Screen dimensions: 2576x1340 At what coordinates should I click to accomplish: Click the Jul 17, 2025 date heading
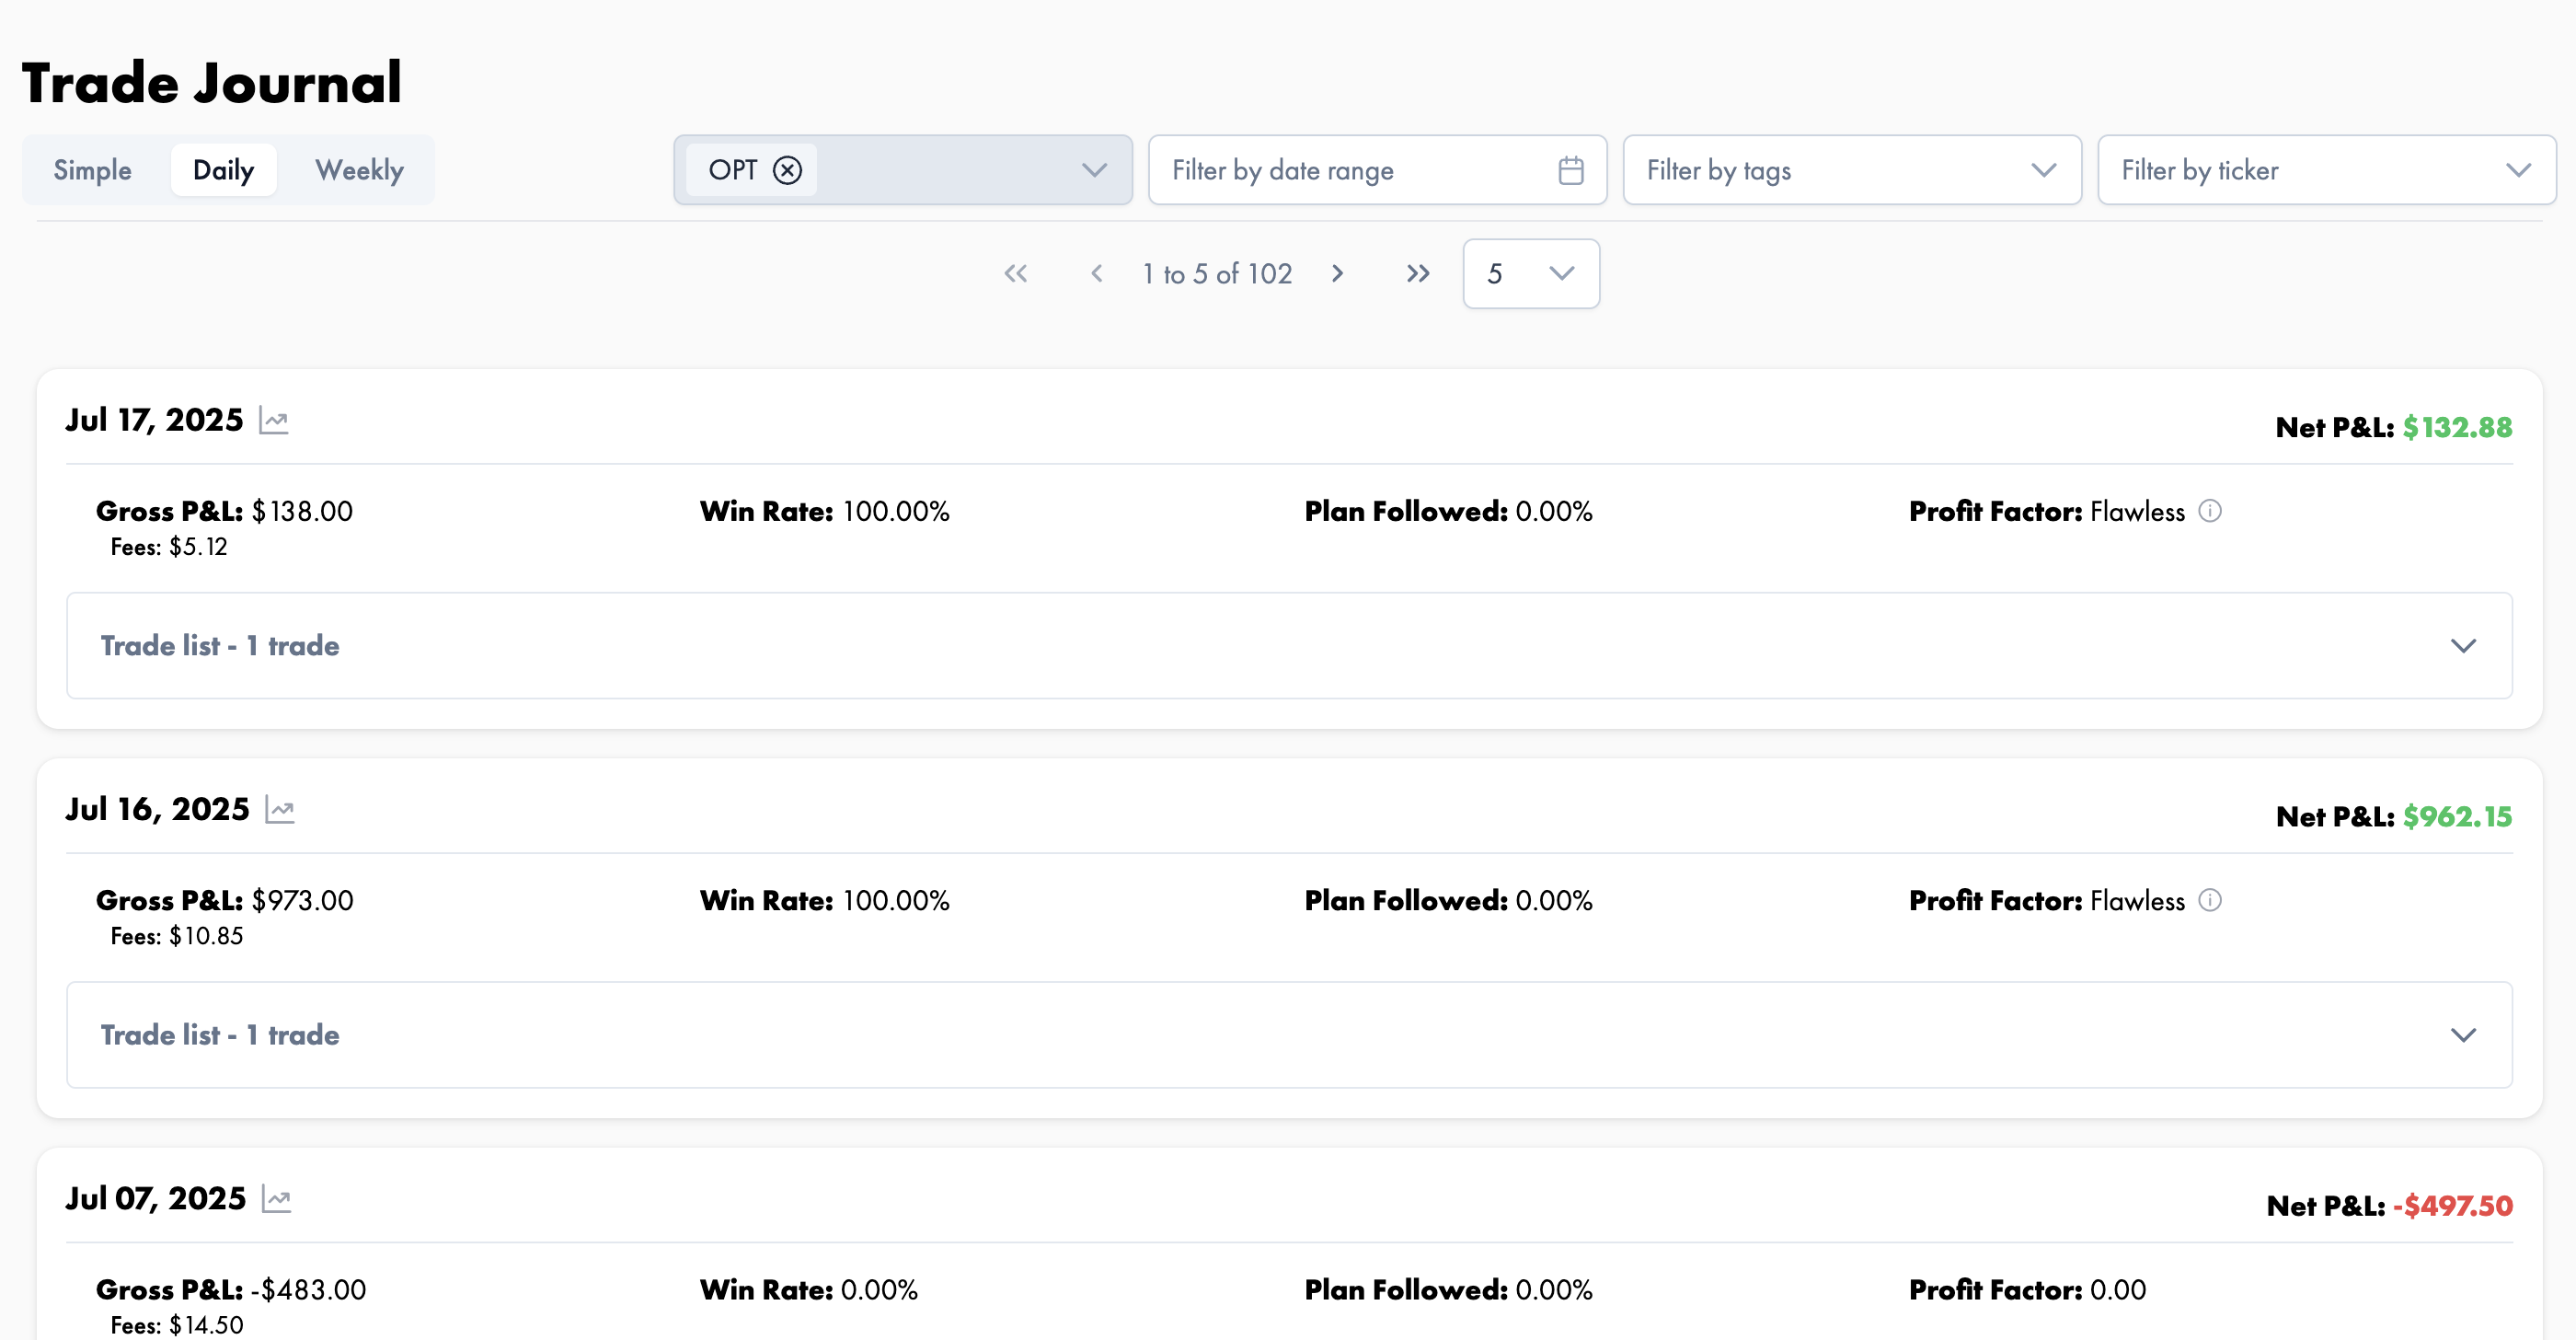[154, 420]
